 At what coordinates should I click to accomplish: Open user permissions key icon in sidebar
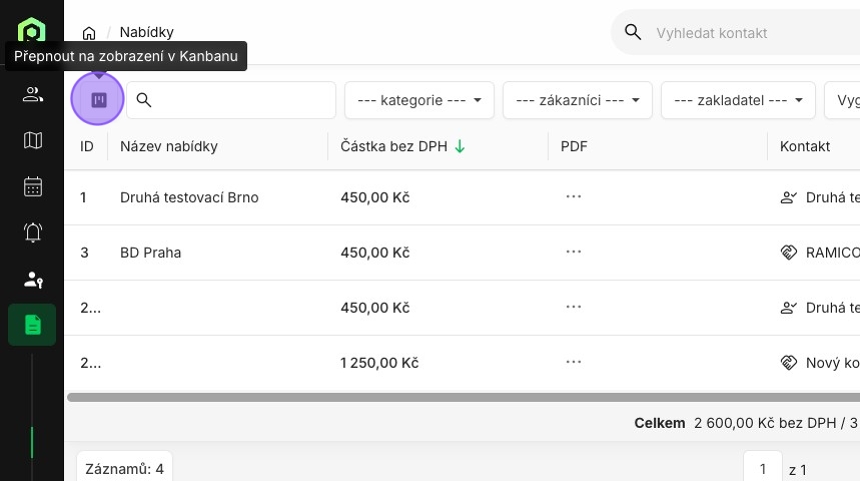click(x=32, y=280)
